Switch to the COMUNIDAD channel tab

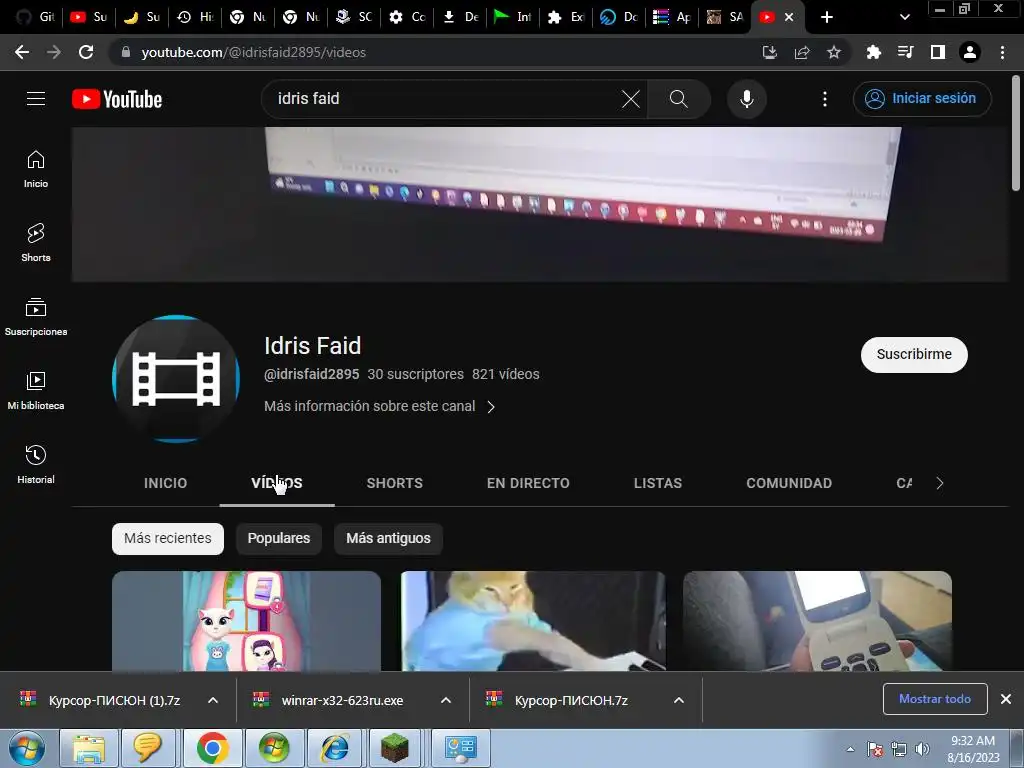(789, 483)
